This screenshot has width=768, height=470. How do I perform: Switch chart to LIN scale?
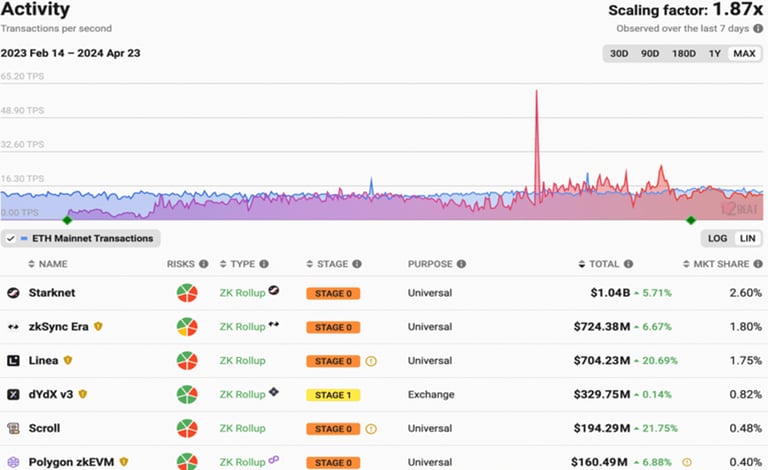(x=747, y=238)
